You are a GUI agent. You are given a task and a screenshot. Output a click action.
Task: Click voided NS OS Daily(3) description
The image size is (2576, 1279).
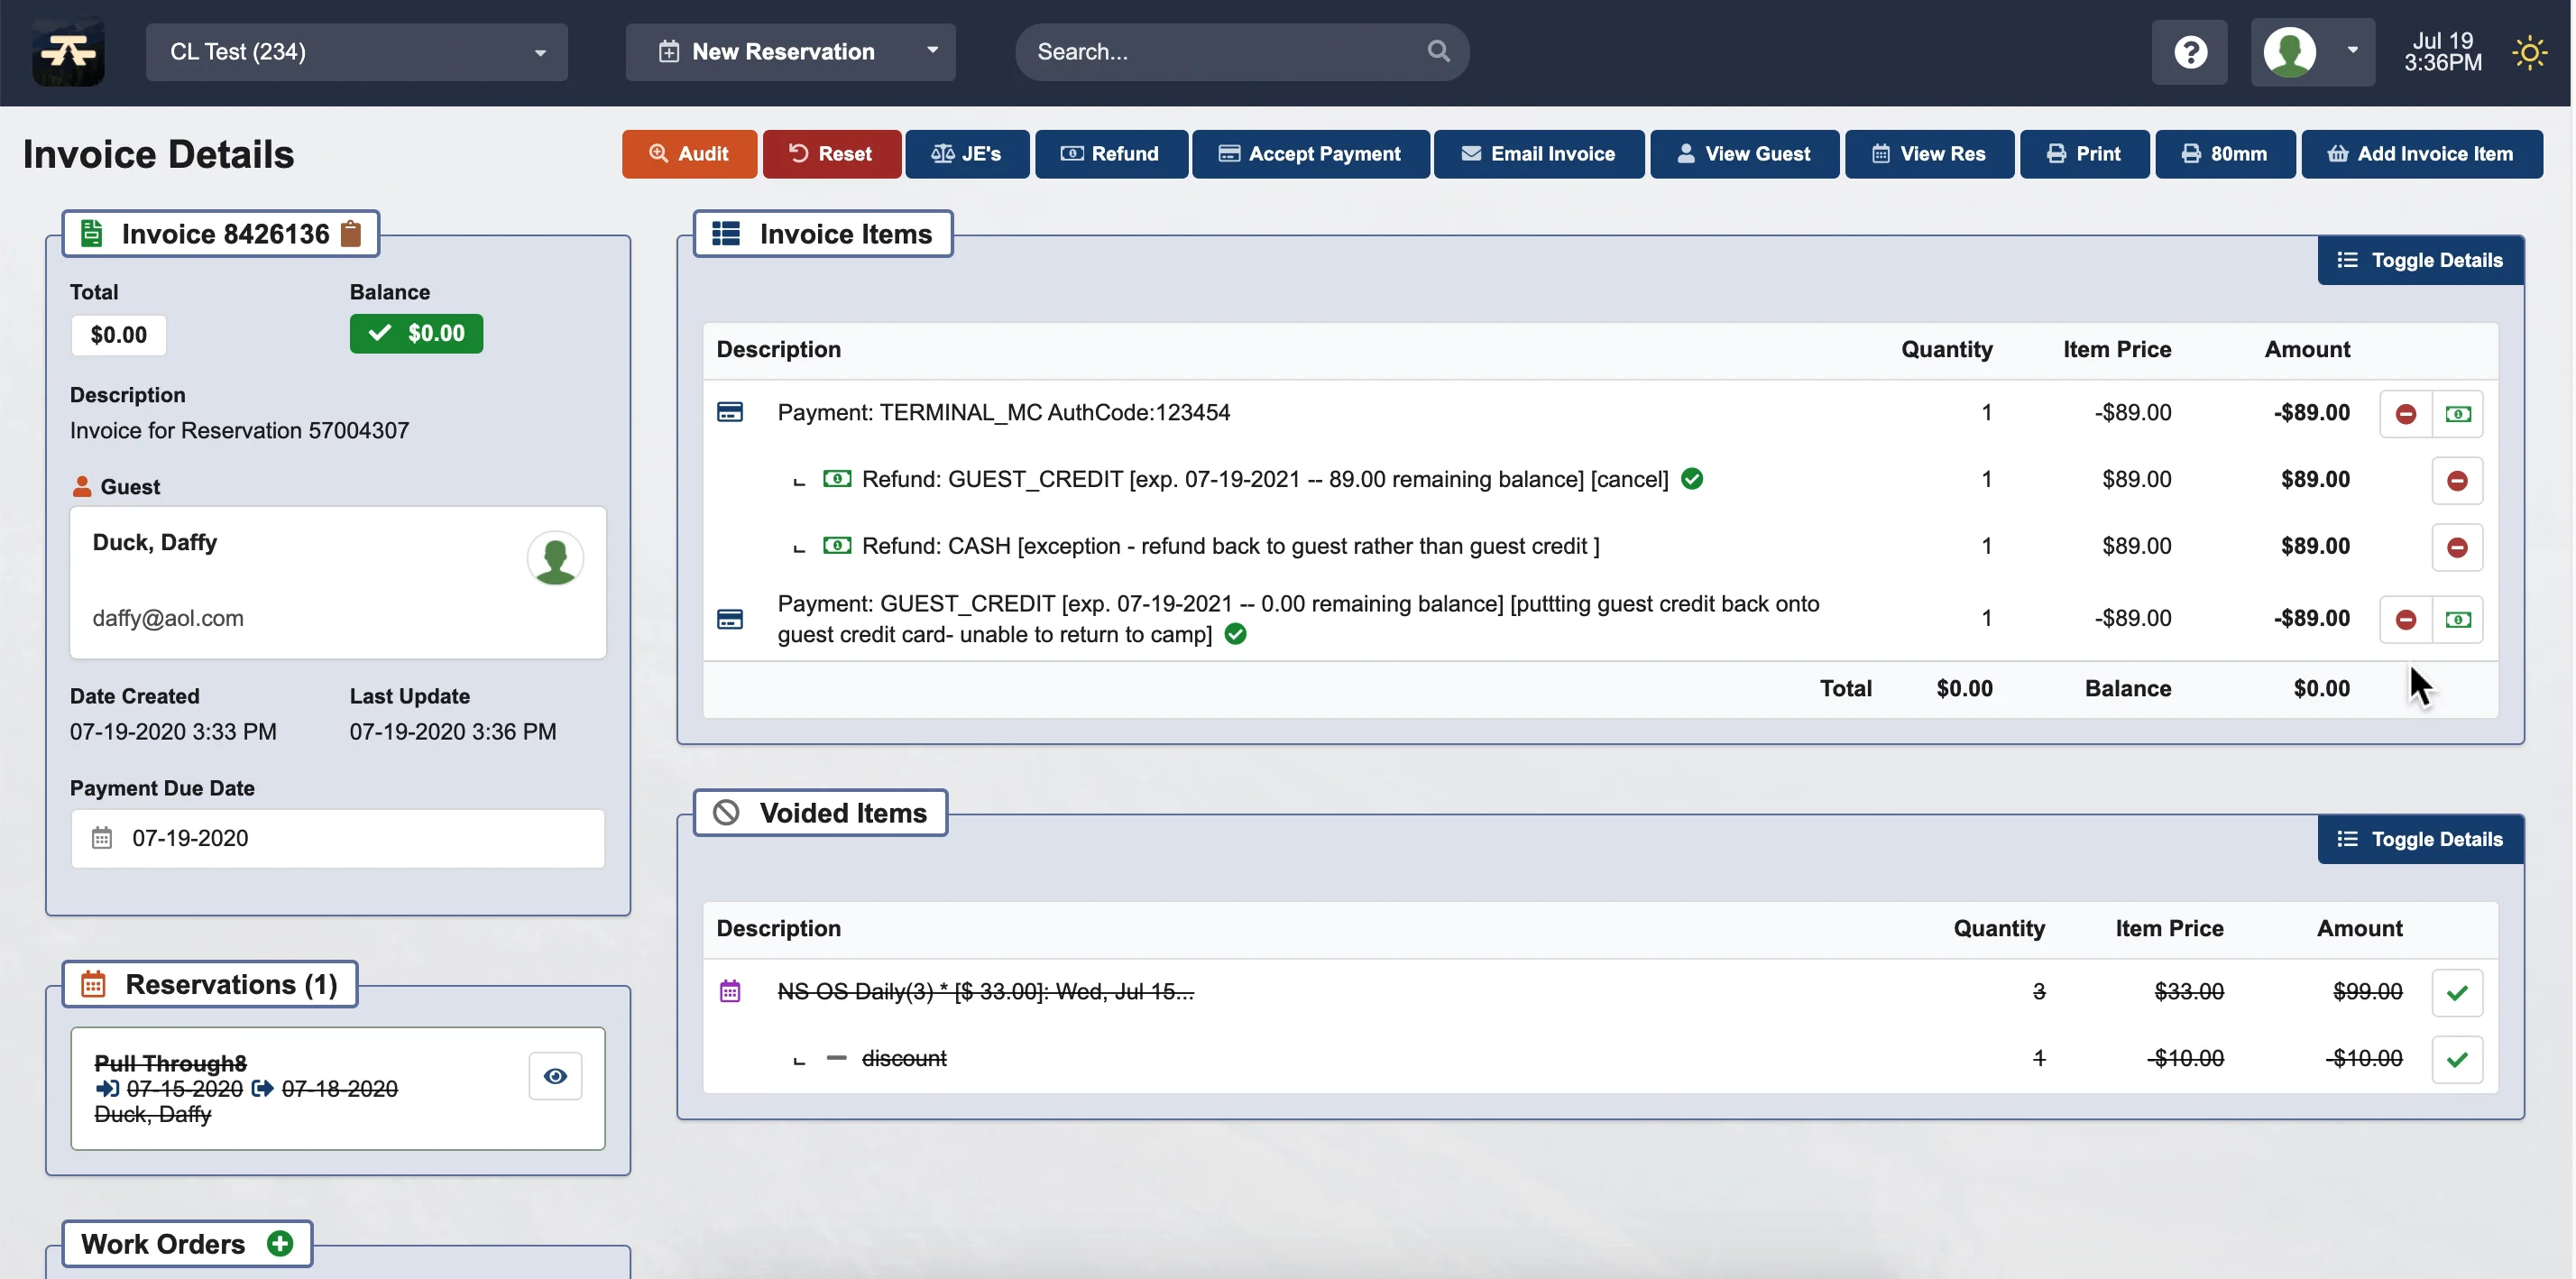tap(985, 992)
